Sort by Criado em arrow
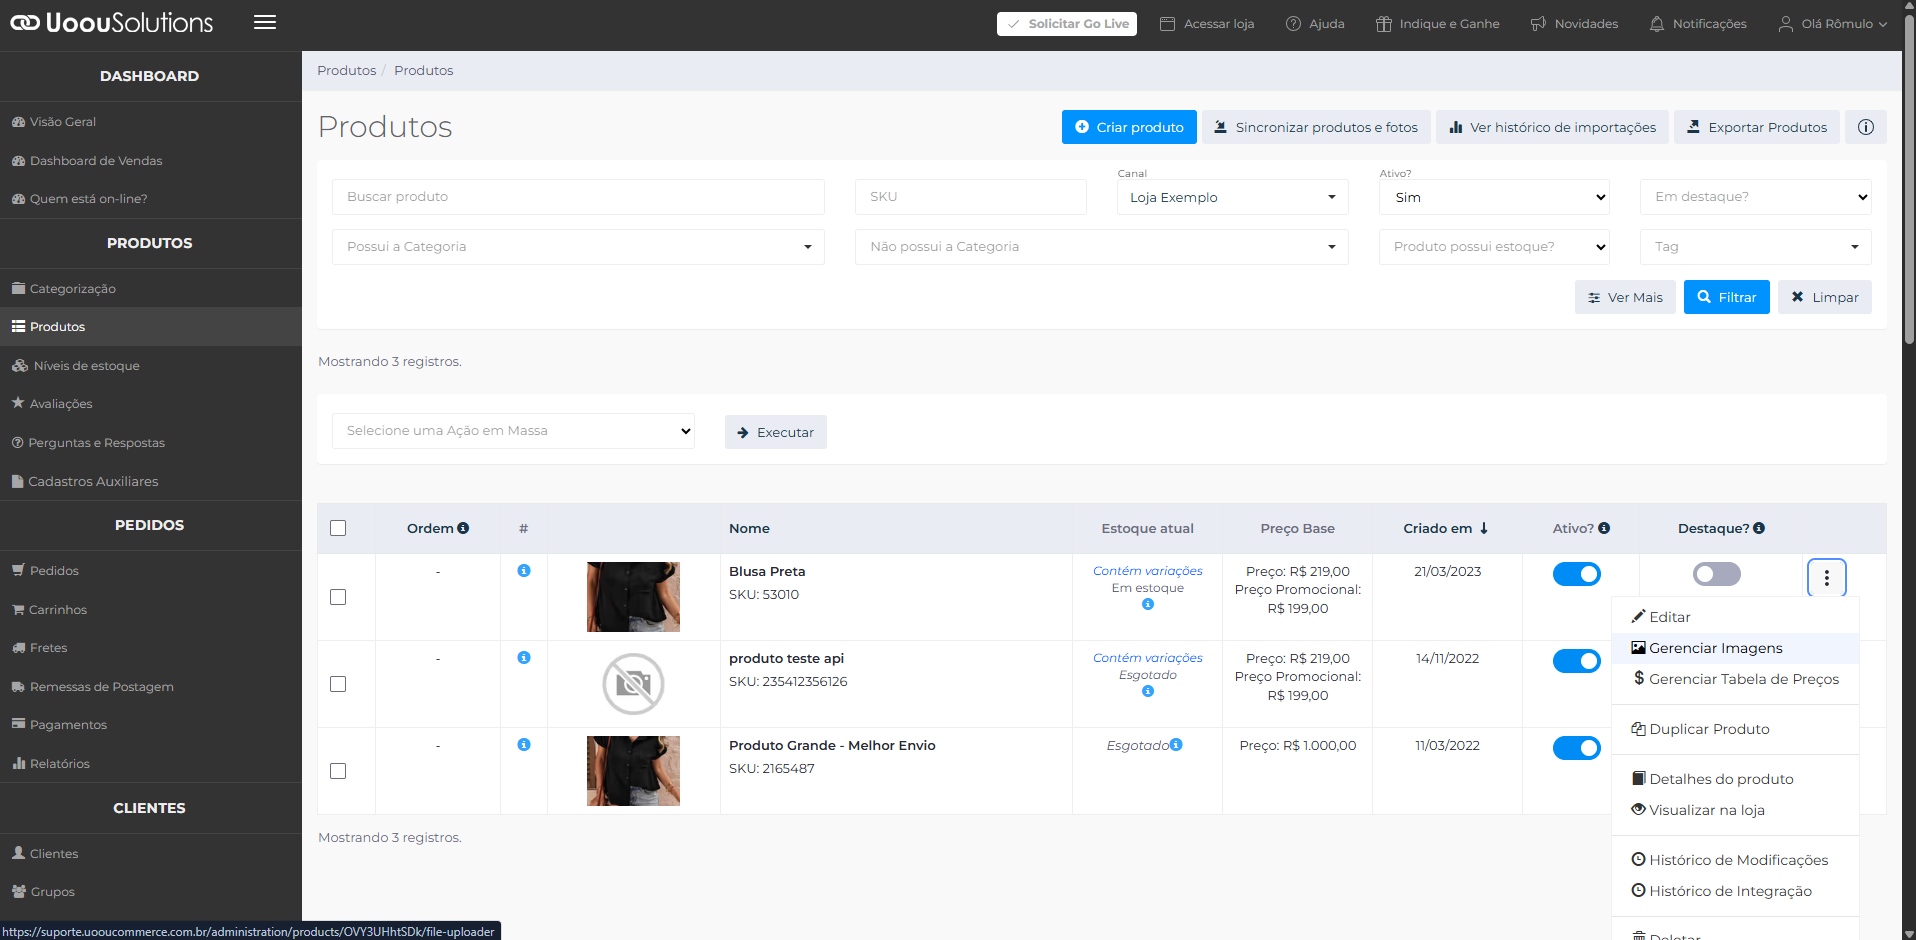Viewport: 1916px width, 940px height. [1484, 528]
